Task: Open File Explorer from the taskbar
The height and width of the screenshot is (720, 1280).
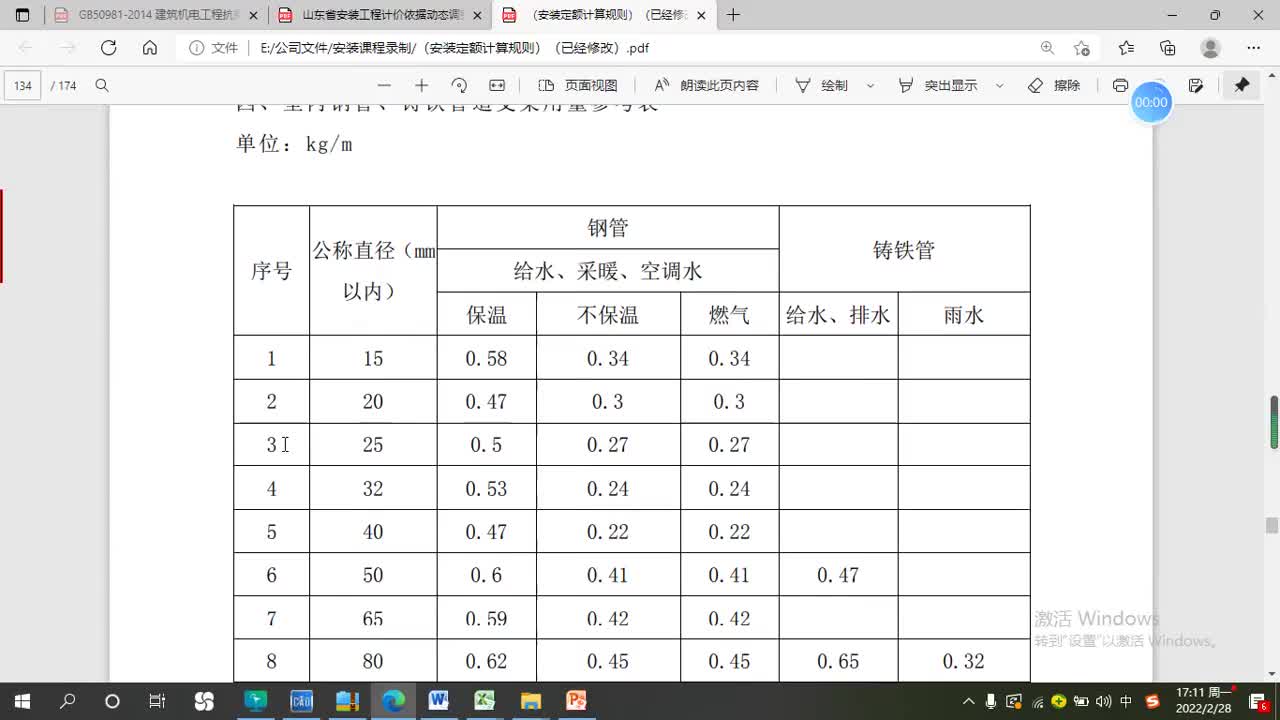Action: [x=531, y=701]
